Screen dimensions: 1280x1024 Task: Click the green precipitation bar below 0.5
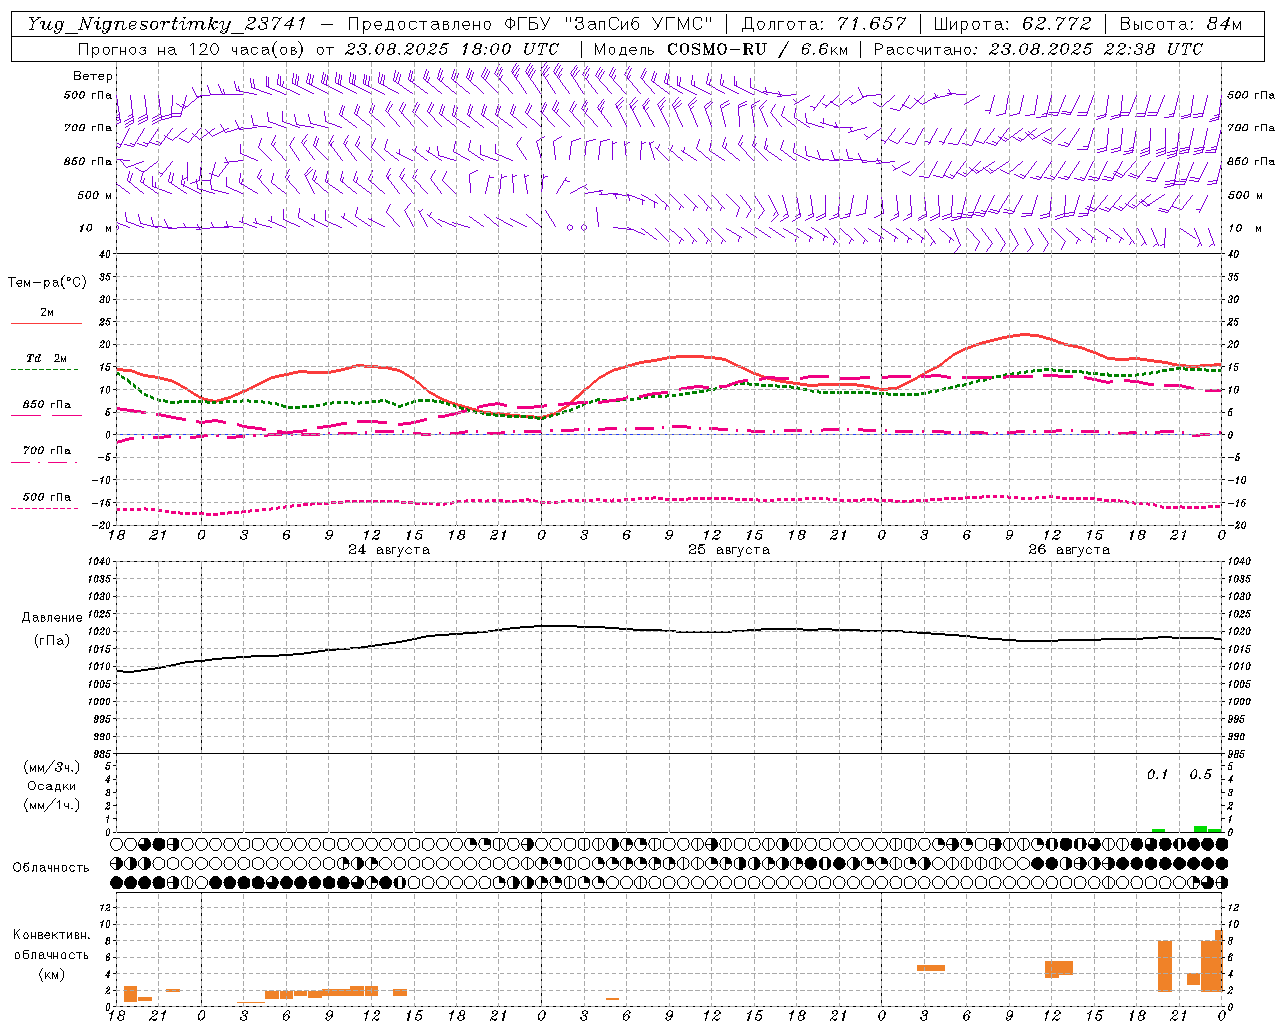pos(1200,829)
